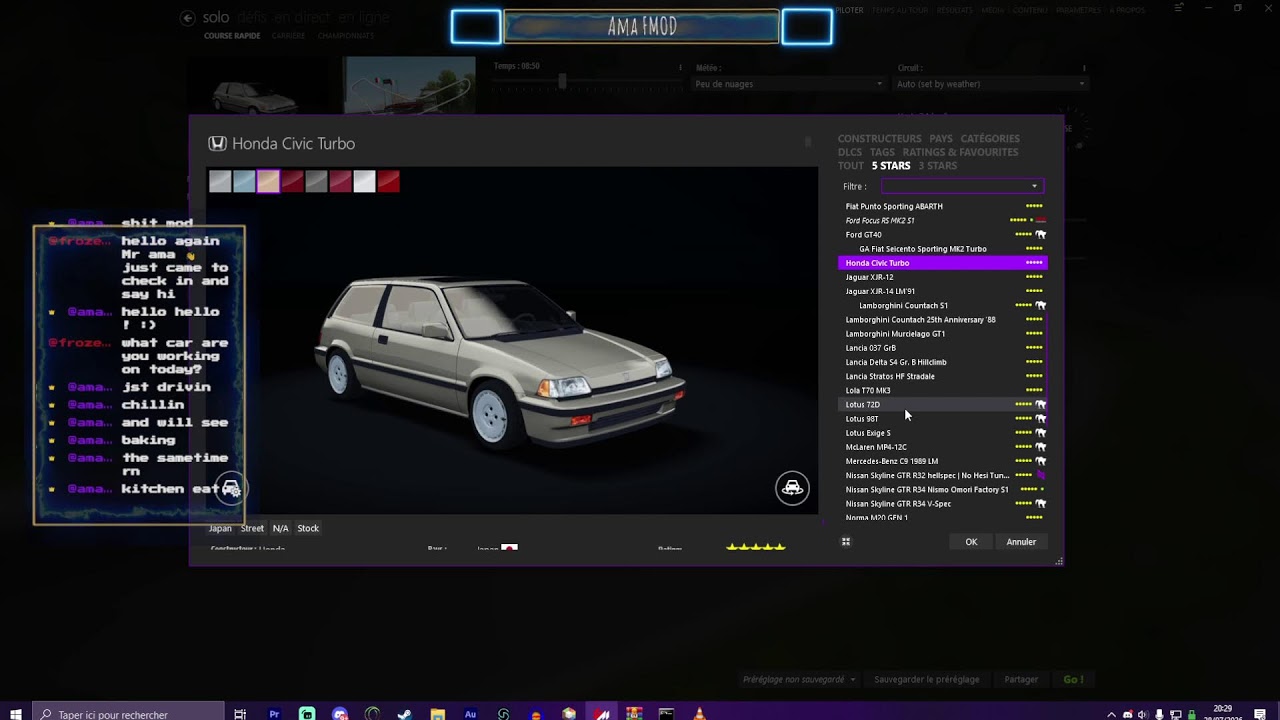Open the CONSTRUCTEURS tab
The width and height of the screenshot is (1280, 720).
click(879, 139)
